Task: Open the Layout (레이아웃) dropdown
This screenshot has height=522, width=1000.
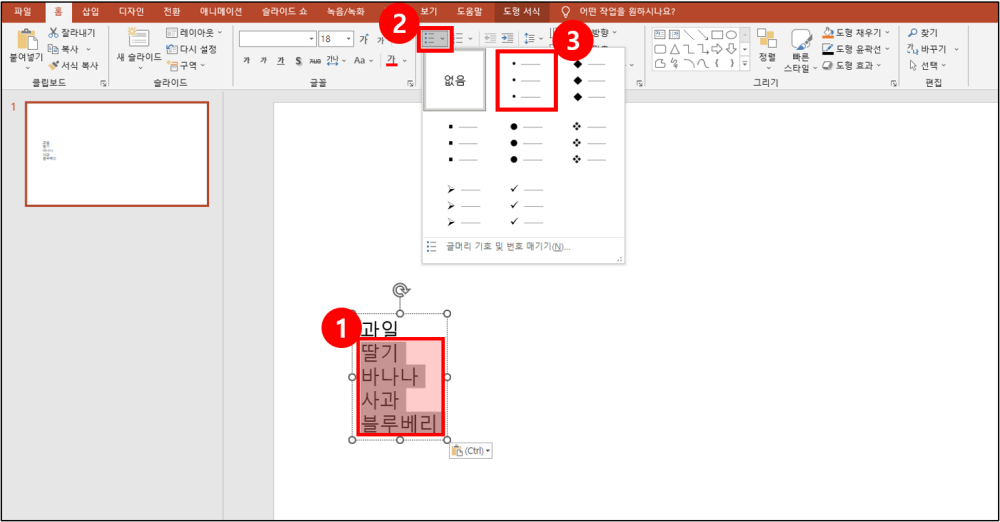Action: [x=194, y=33]
